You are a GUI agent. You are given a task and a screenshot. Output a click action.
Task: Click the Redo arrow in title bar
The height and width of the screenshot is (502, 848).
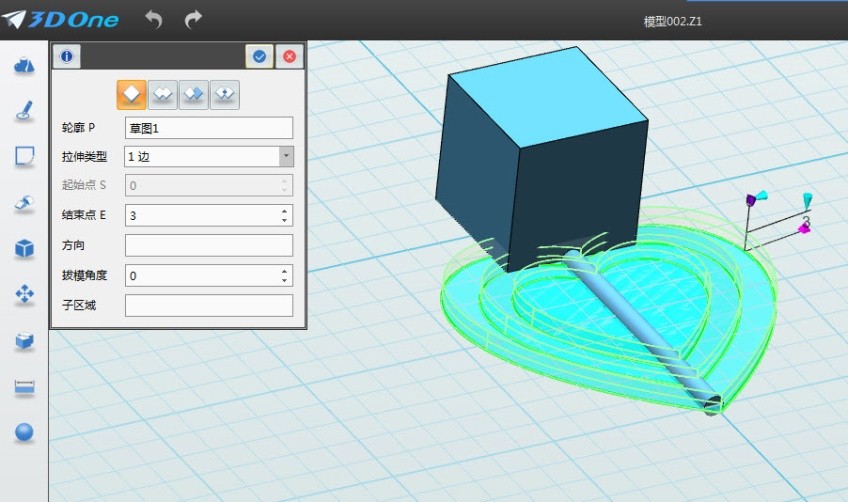(193, 19)
